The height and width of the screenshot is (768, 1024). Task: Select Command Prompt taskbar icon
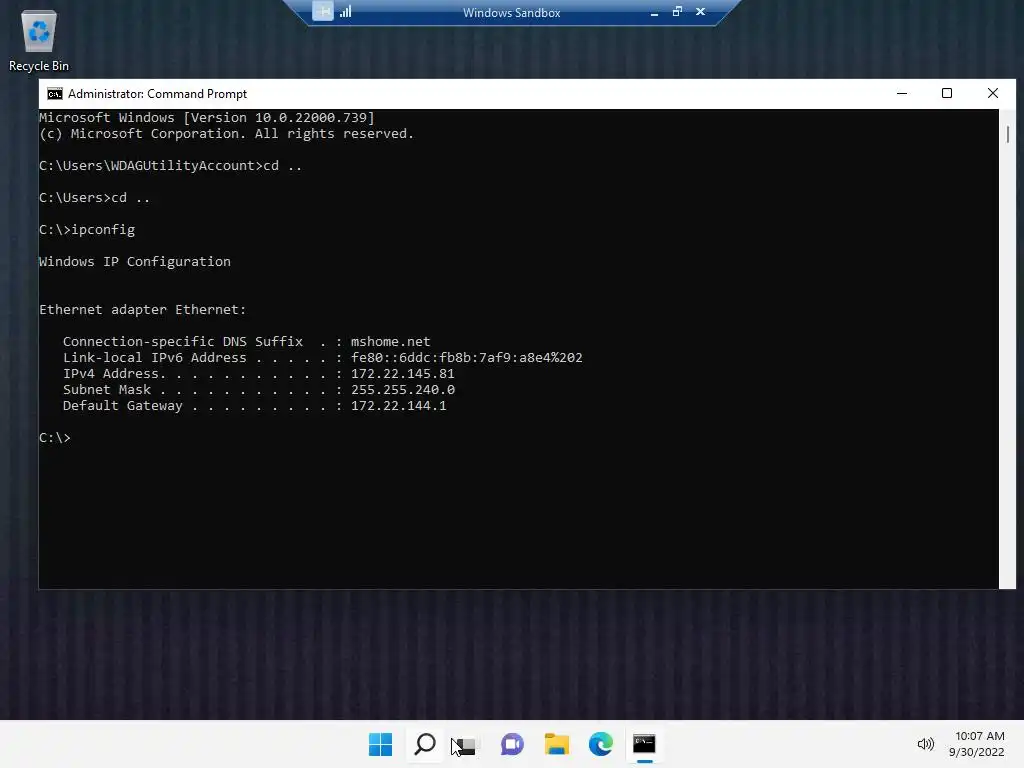[645, 744]
